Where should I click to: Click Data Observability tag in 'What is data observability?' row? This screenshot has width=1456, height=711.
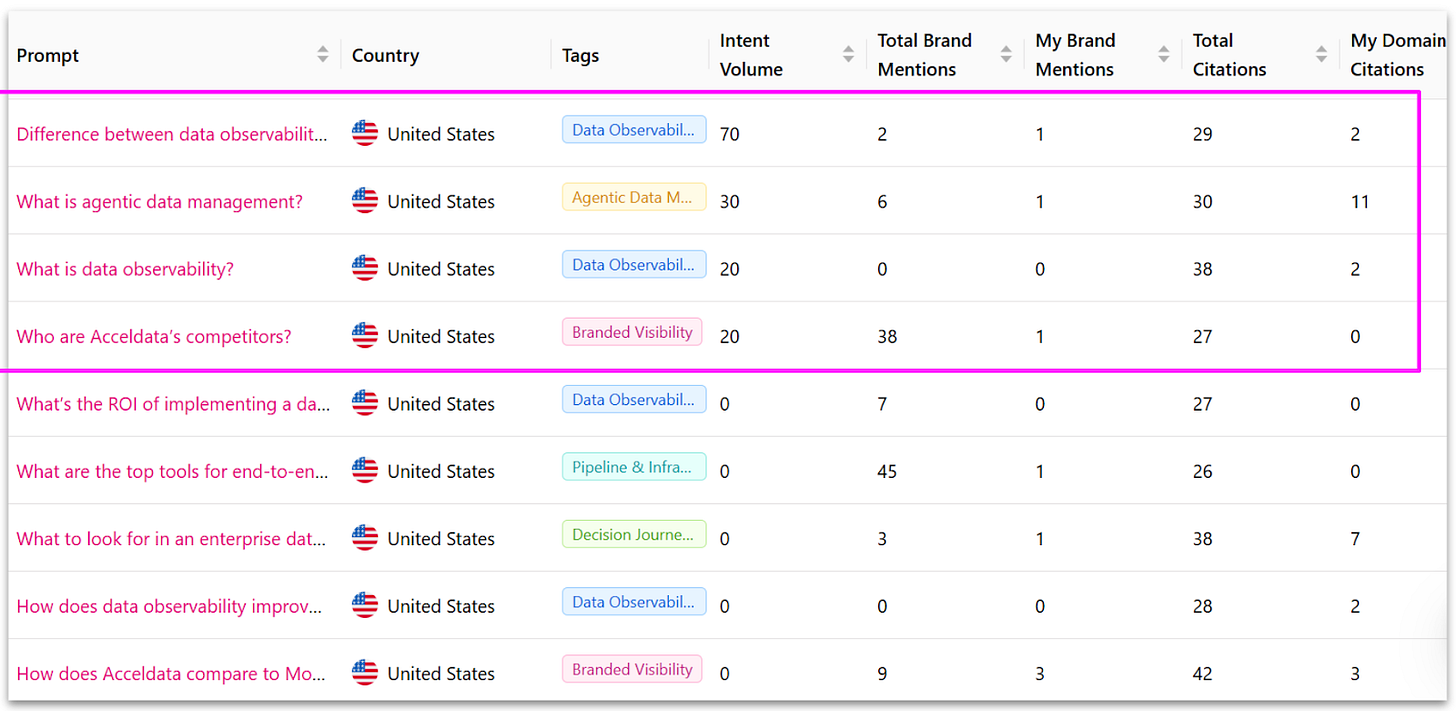pyautogui.click(x=634, y=264)
